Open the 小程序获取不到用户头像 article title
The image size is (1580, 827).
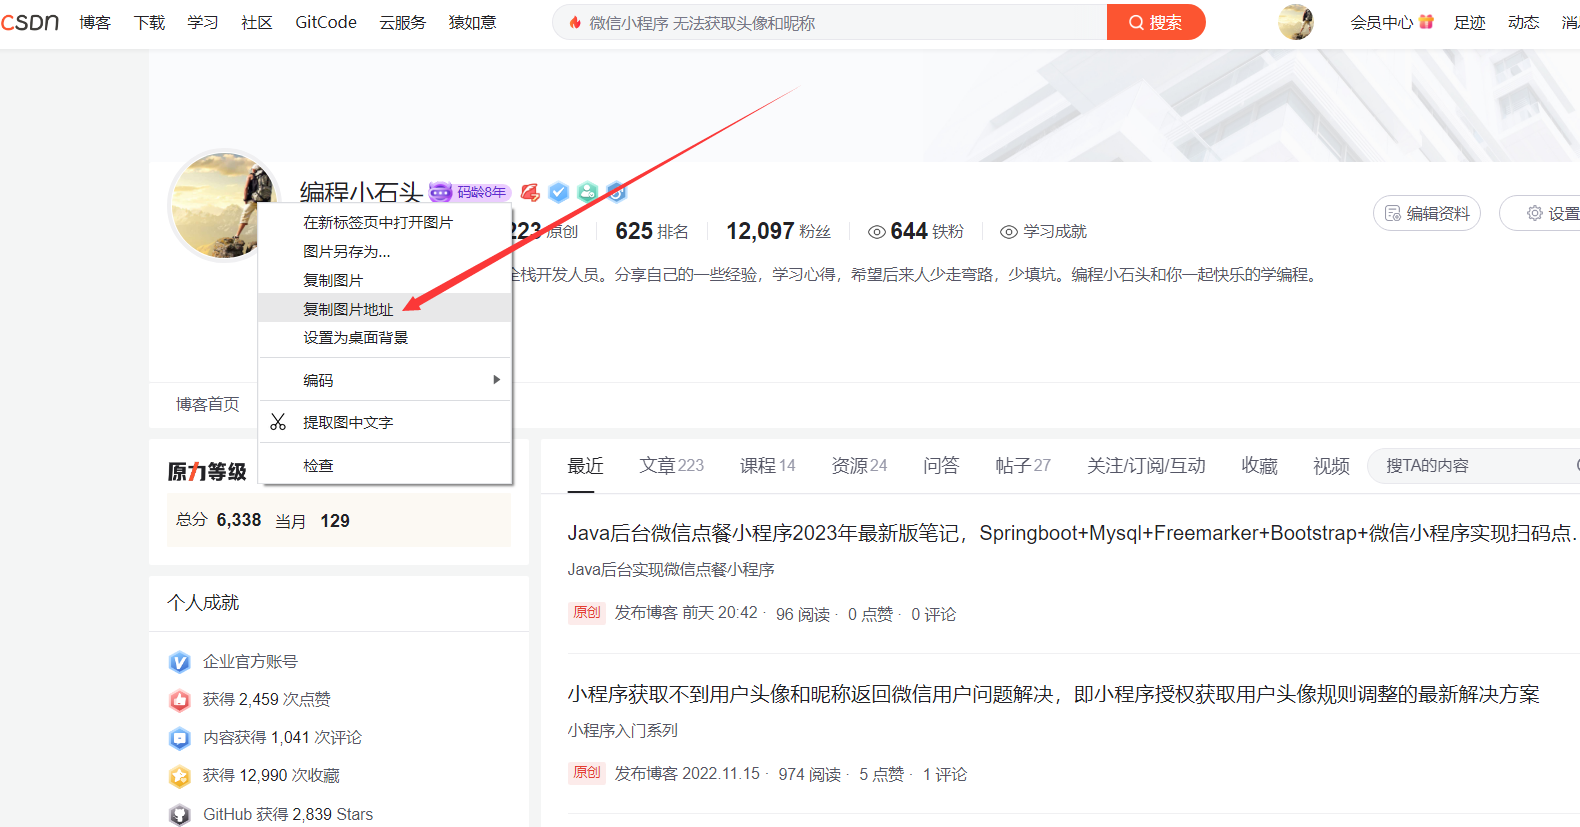pos(1054,694)
